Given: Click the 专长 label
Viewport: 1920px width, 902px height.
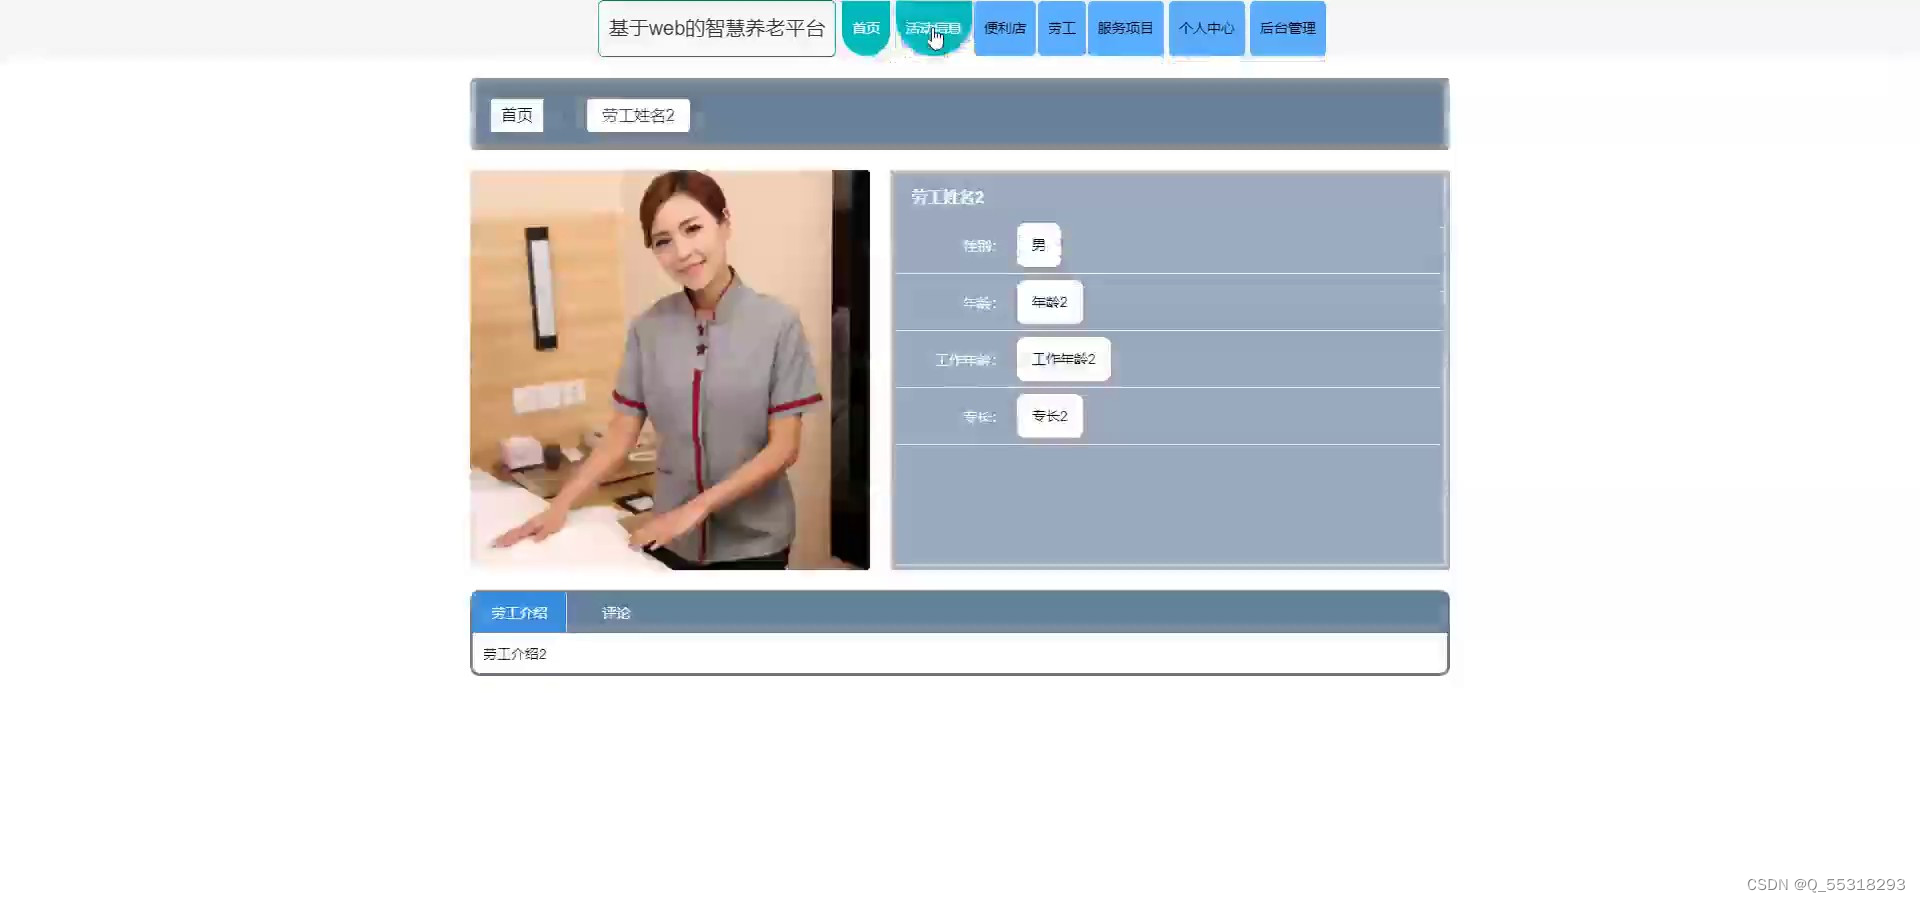Looking at the screenshot, I should (979, 417).
